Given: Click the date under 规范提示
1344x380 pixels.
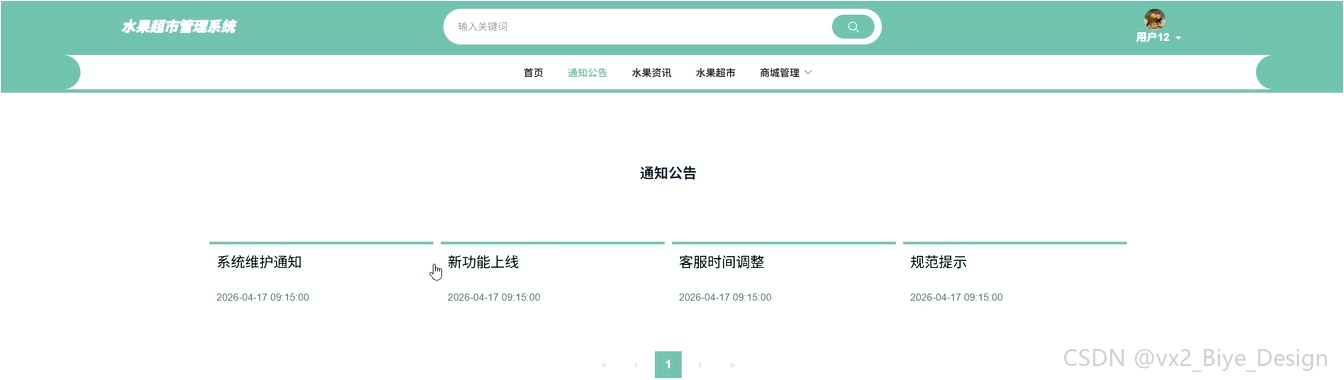Looking at the screenshot, I should coord(956,297).
